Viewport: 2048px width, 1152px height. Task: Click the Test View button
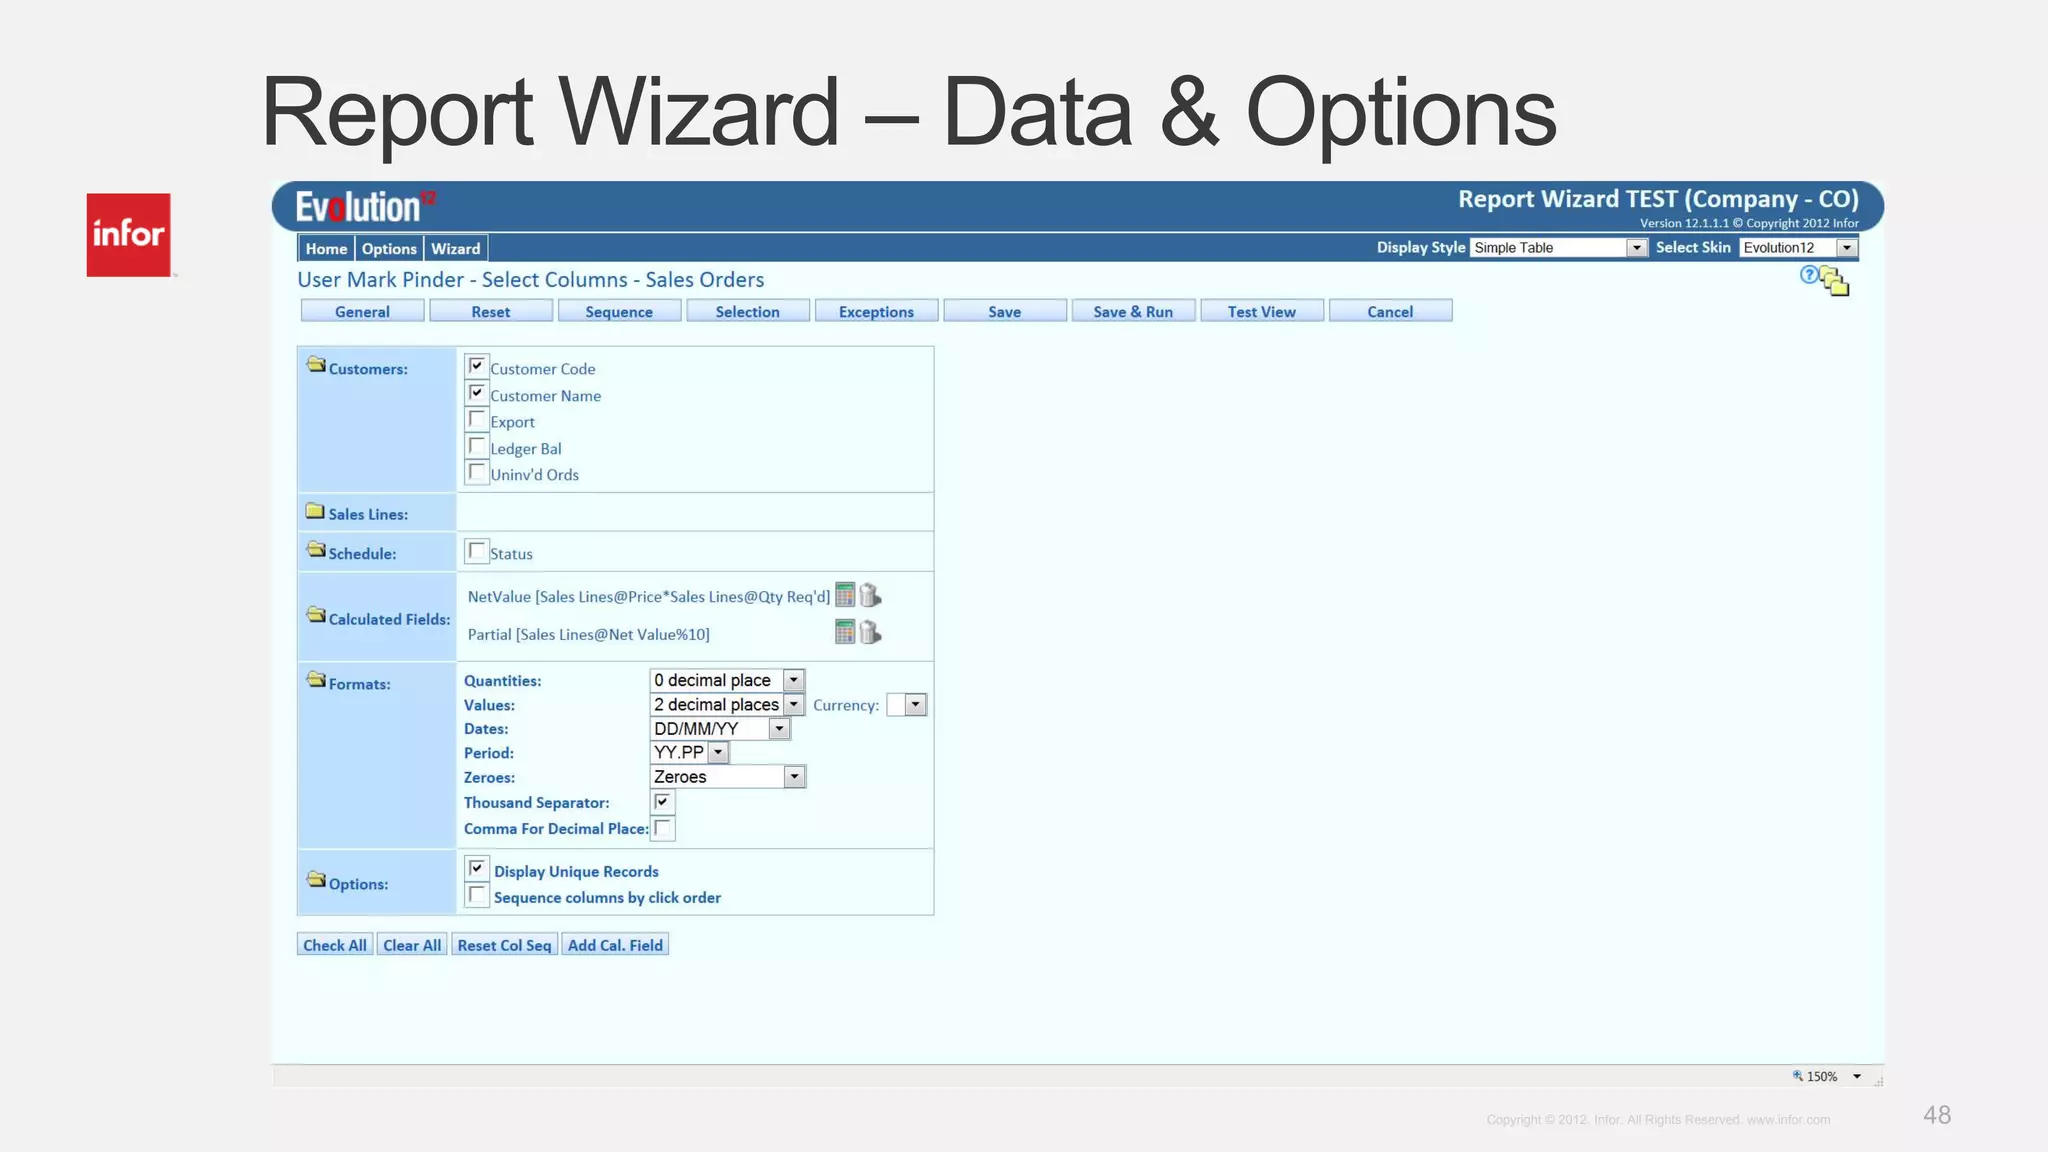click(1262, 311)
